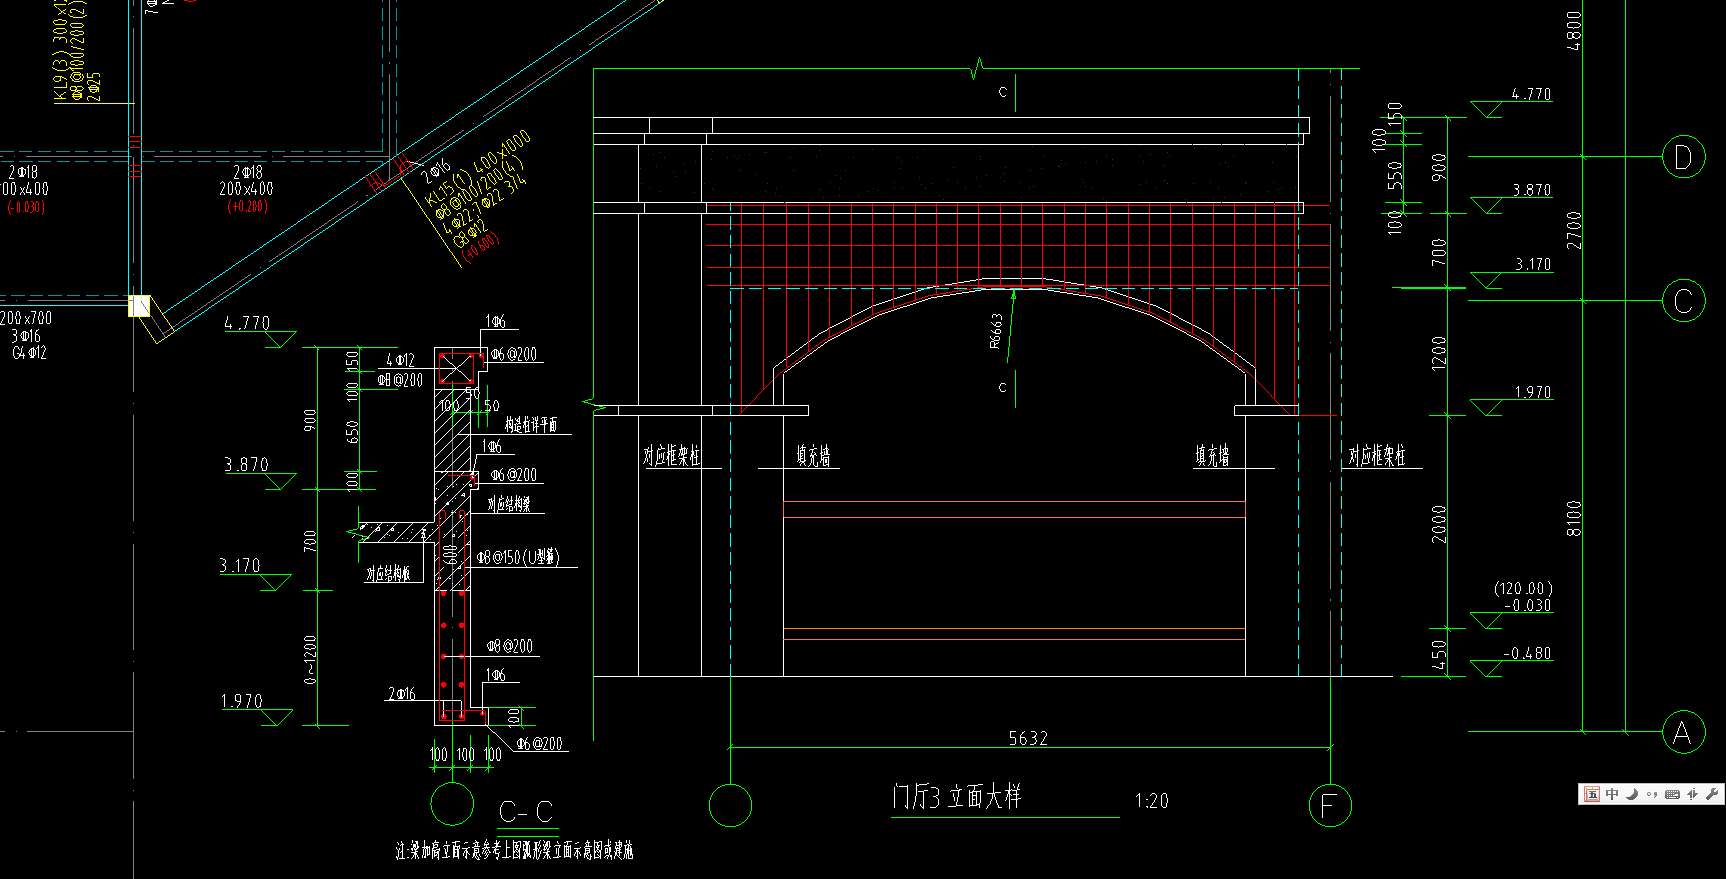Click the left '填充墙' infill wall label

(813, 456)
